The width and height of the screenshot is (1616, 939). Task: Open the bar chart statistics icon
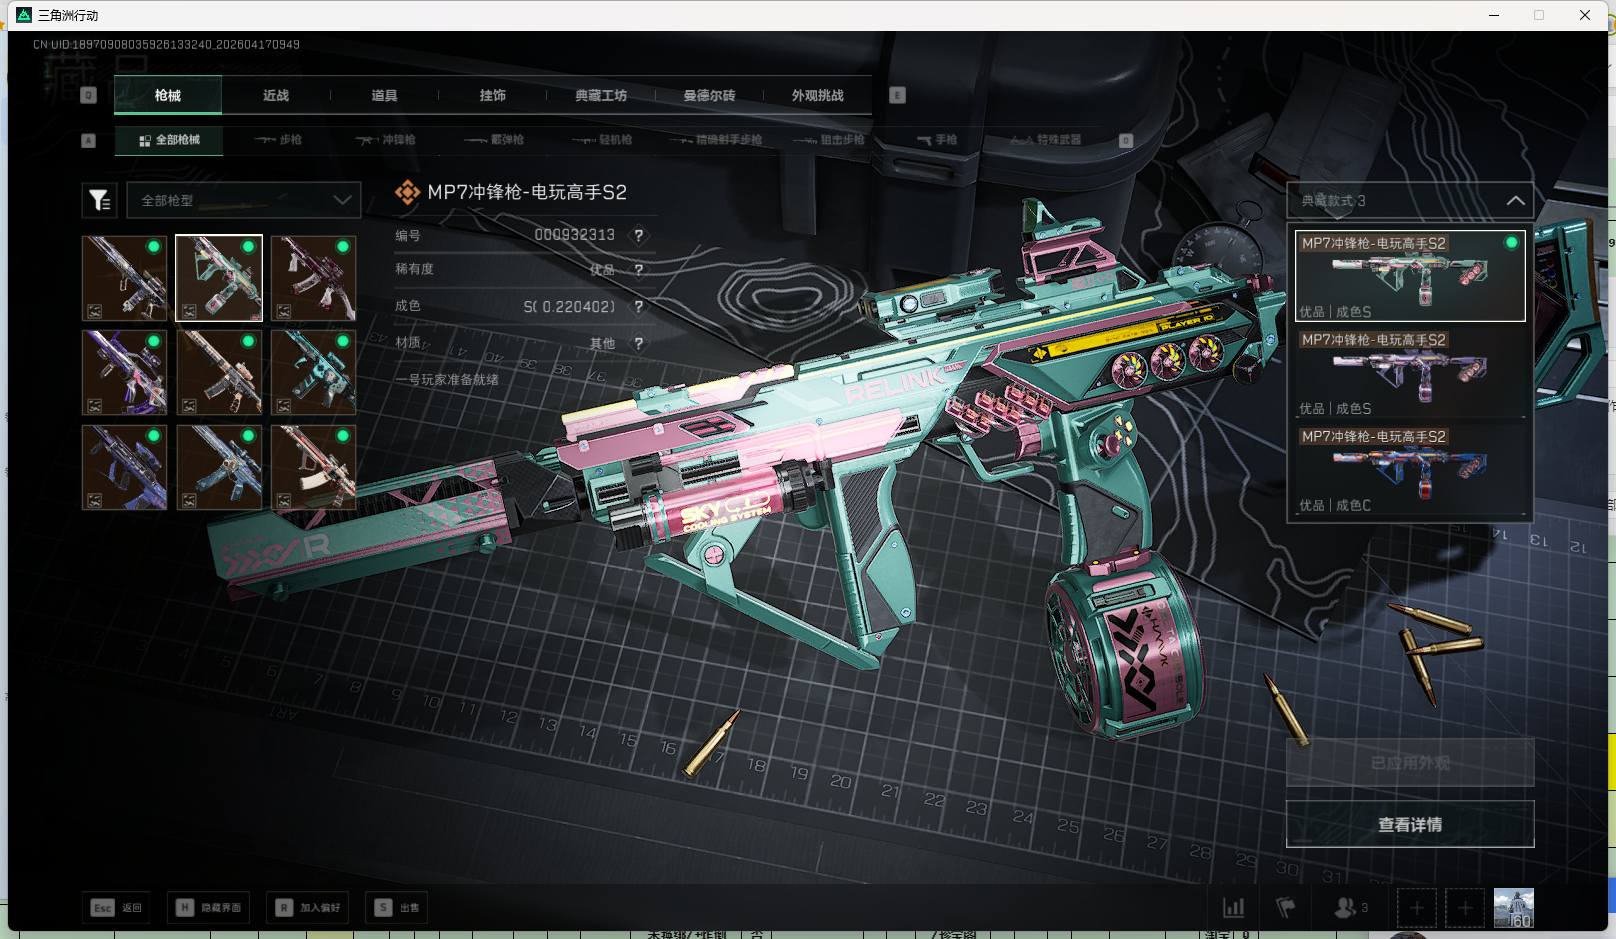[x=1234, y=908]
